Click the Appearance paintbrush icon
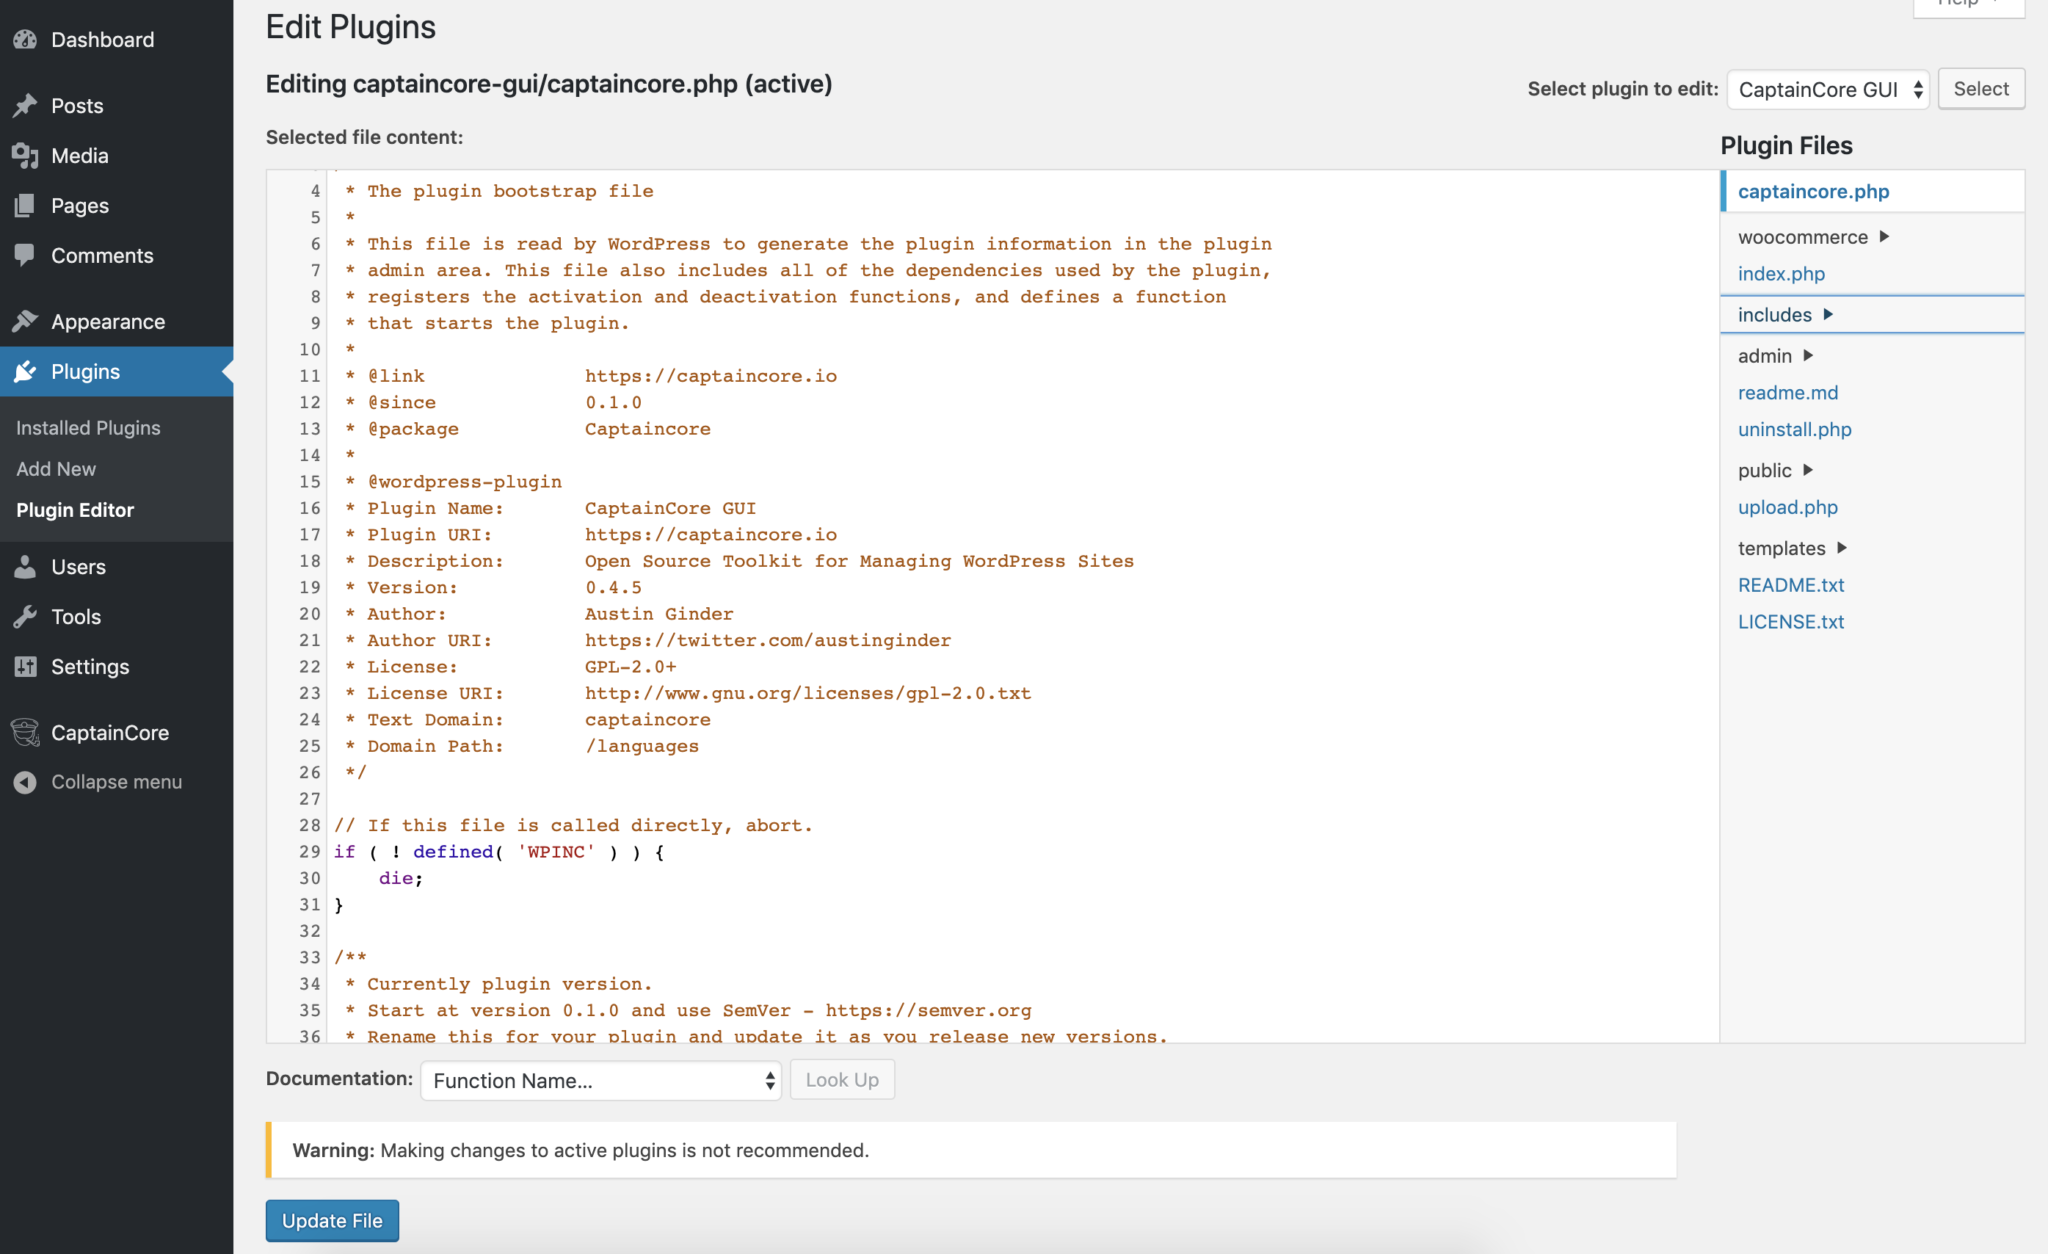This screenshot has width=2048, height=1254. click(x=25, y=322)
